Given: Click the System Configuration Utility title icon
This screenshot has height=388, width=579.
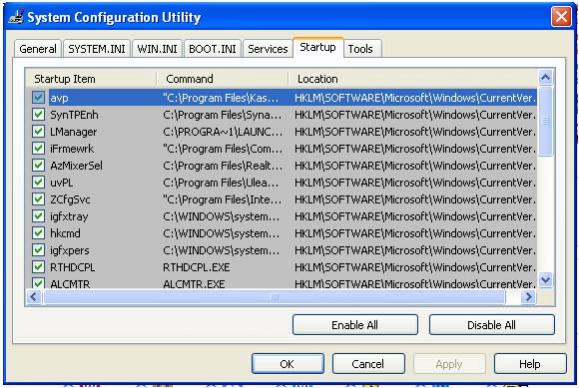Looking at the screenshot, I should tap(16, 17).
